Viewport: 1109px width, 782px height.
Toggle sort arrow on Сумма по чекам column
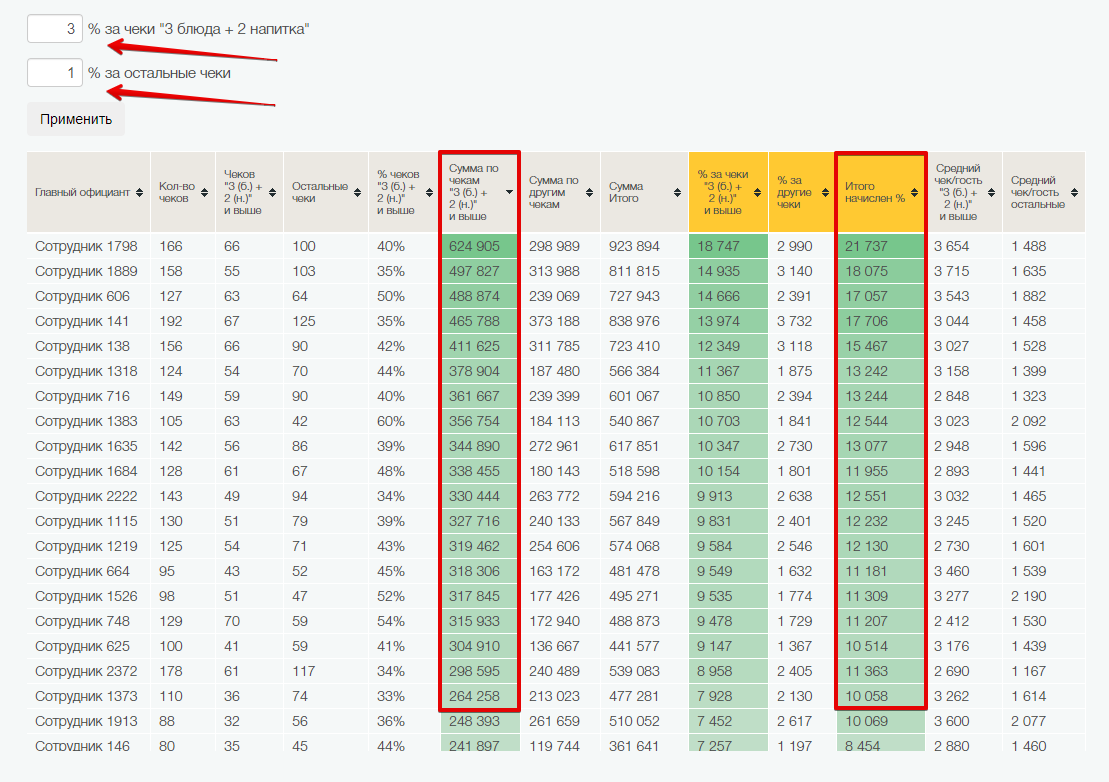[509, 192]
